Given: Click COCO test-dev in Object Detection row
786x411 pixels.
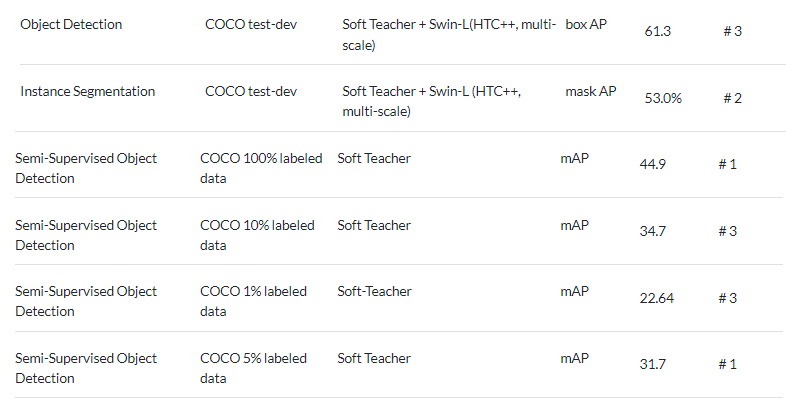Looking at the screenshot, I should click(251, 24).
